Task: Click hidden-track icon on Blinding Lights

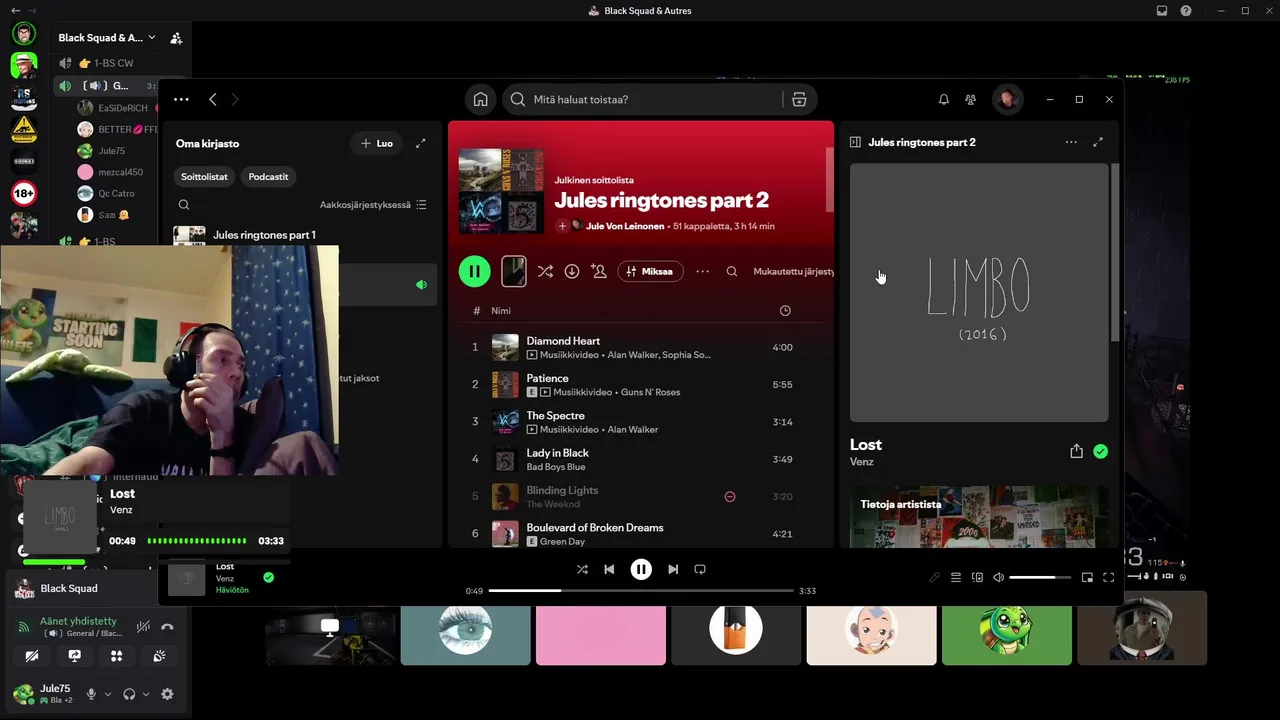Action: [730, 496]
